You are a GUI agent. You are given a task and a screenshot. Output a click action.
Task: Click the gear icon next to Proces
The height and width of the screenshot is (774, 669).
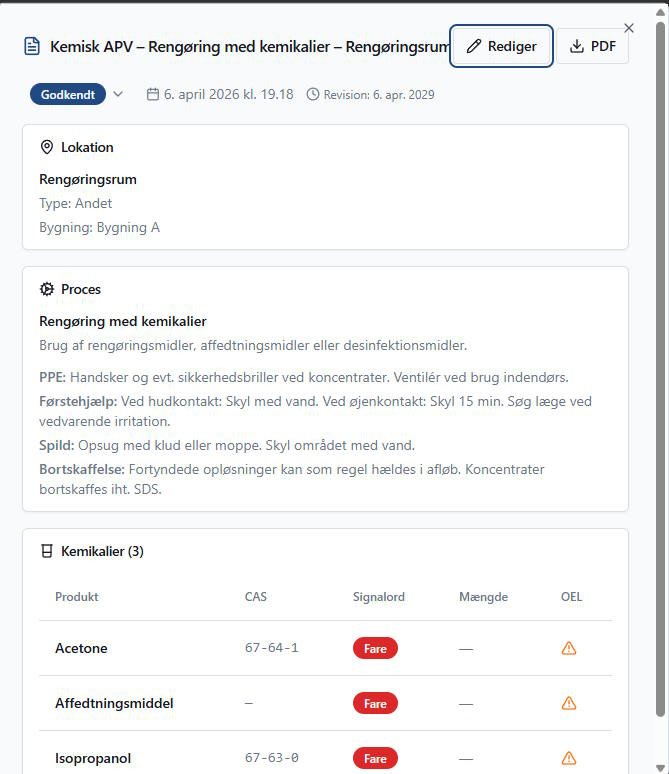tap(46, 289)
